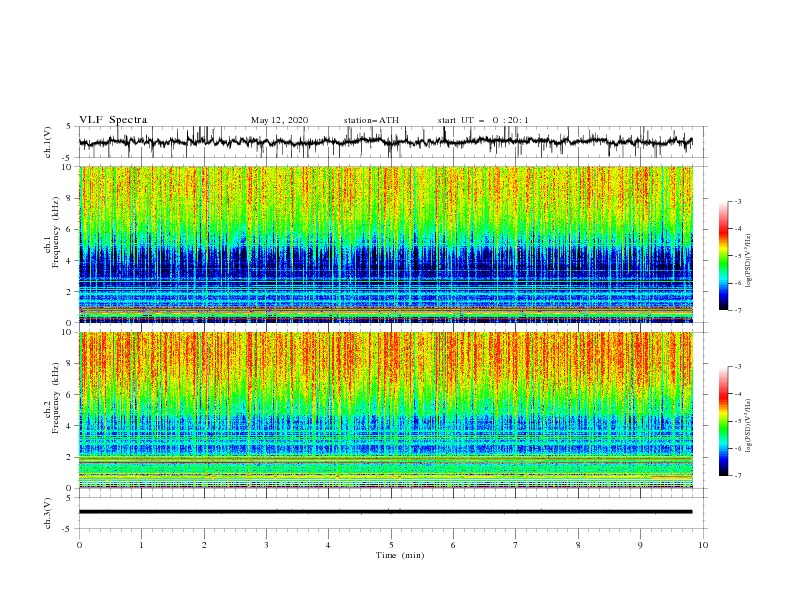Click upper colorbar 'log(PSD)(V²/Hz)' label
Image resolution: width=792 pixels, height=612 pixels.
[749, 261]
